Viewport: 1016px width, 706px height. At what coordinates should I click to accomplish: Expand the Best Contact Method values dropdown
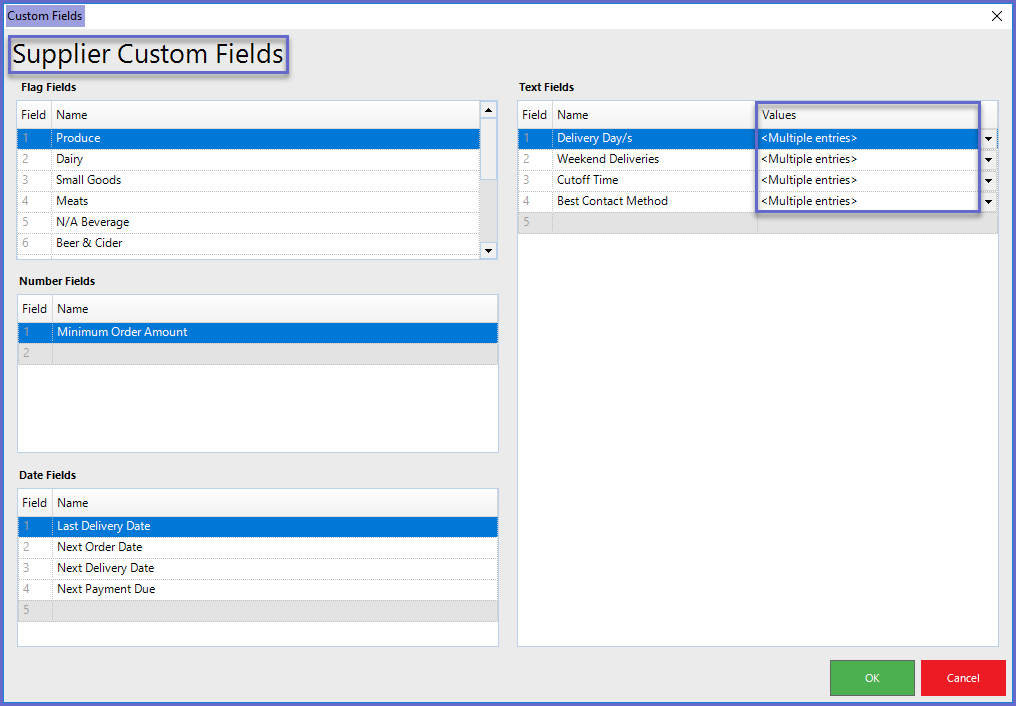tap(988, 202)
